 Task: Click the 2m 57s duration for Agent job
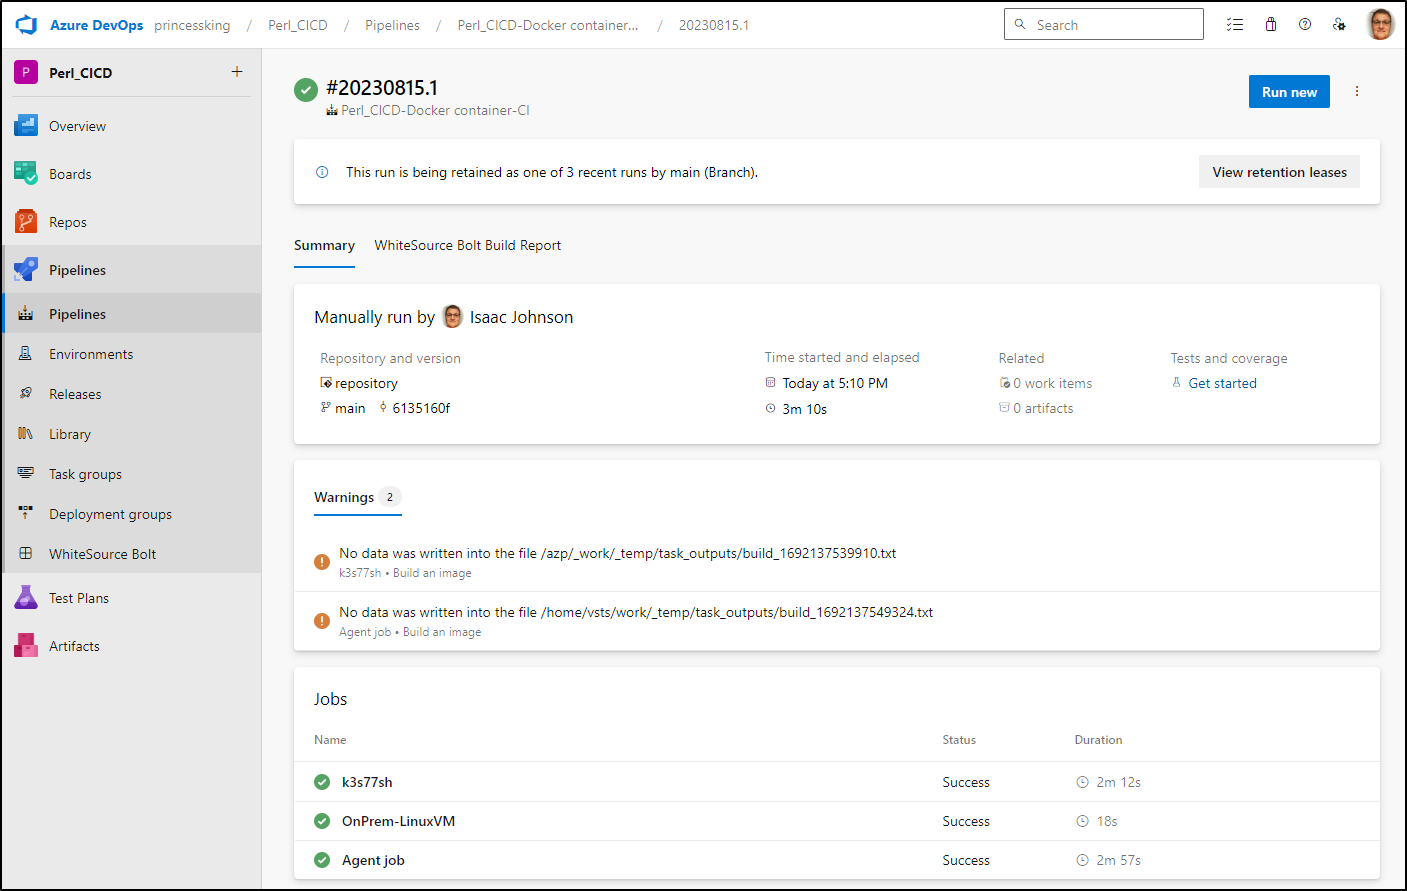click(x=1118, y=860)
